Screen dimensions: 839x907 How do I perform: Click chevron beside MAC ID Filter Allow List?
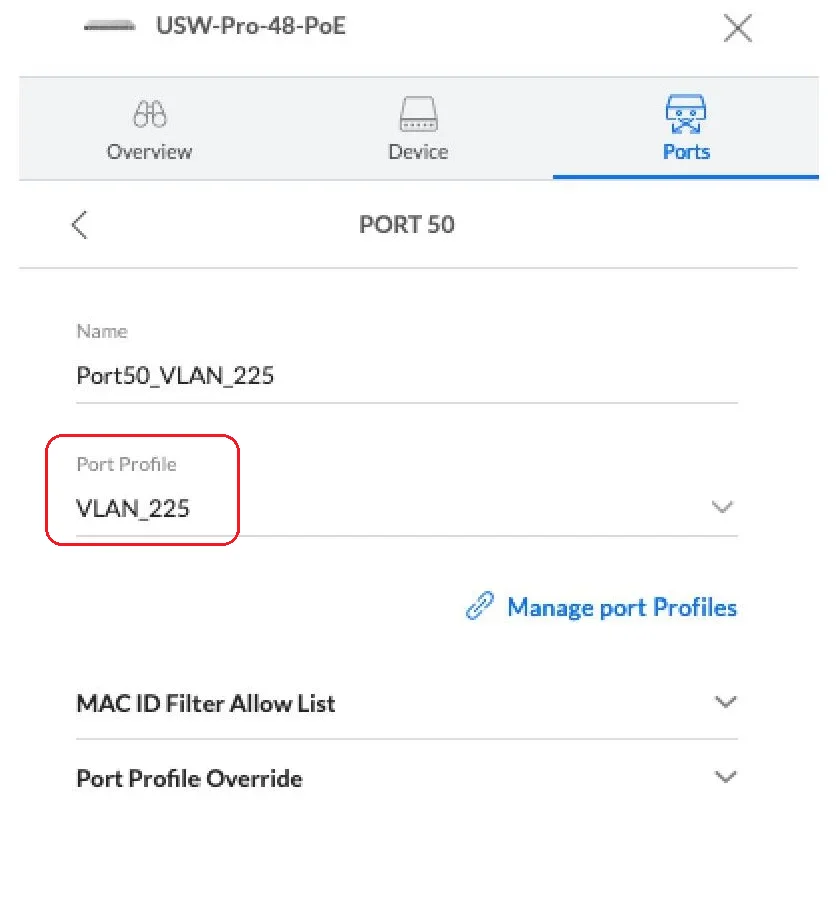tap(726, 702)
